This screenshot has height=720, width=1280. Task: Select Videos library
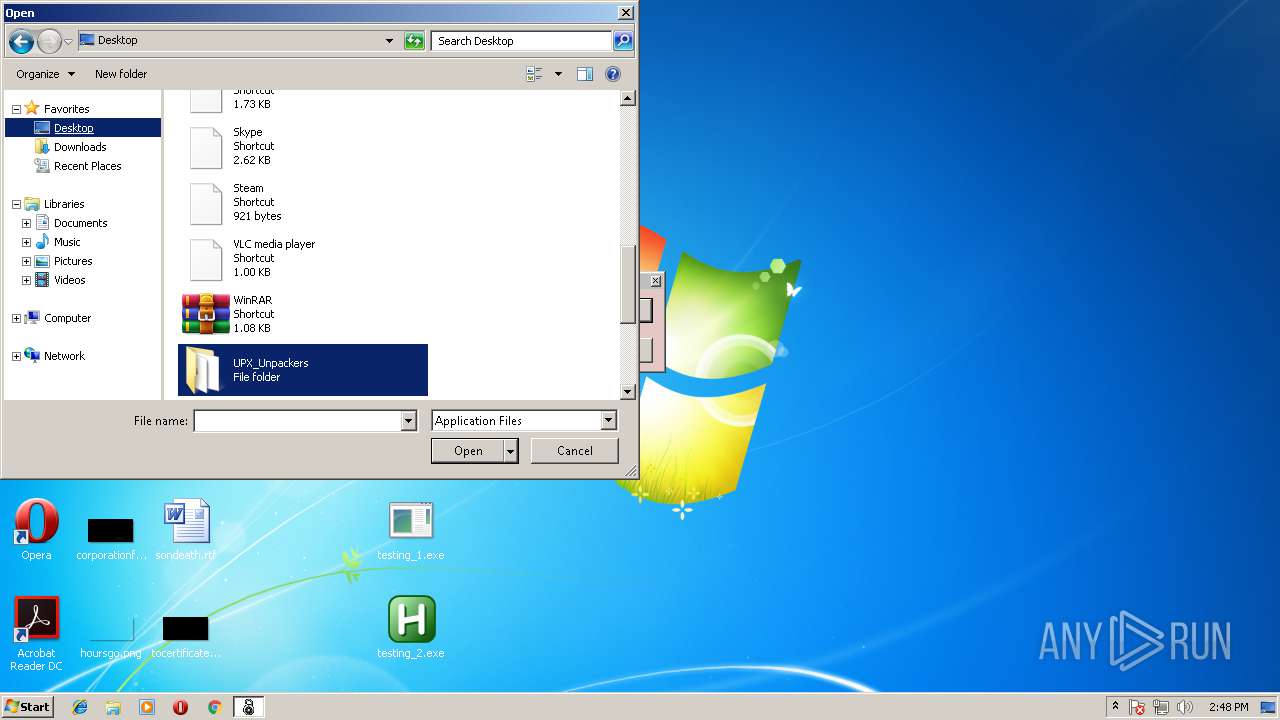pos(69,280)
